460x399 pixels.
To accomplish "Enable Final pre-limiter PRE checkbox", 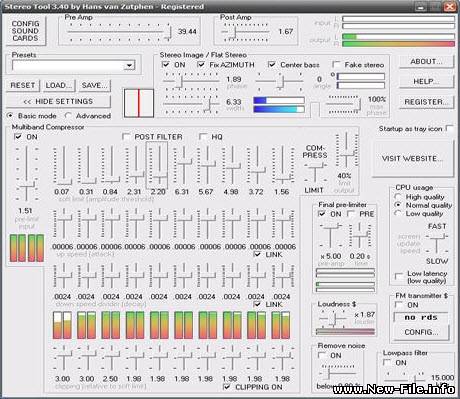I will 351,214.
